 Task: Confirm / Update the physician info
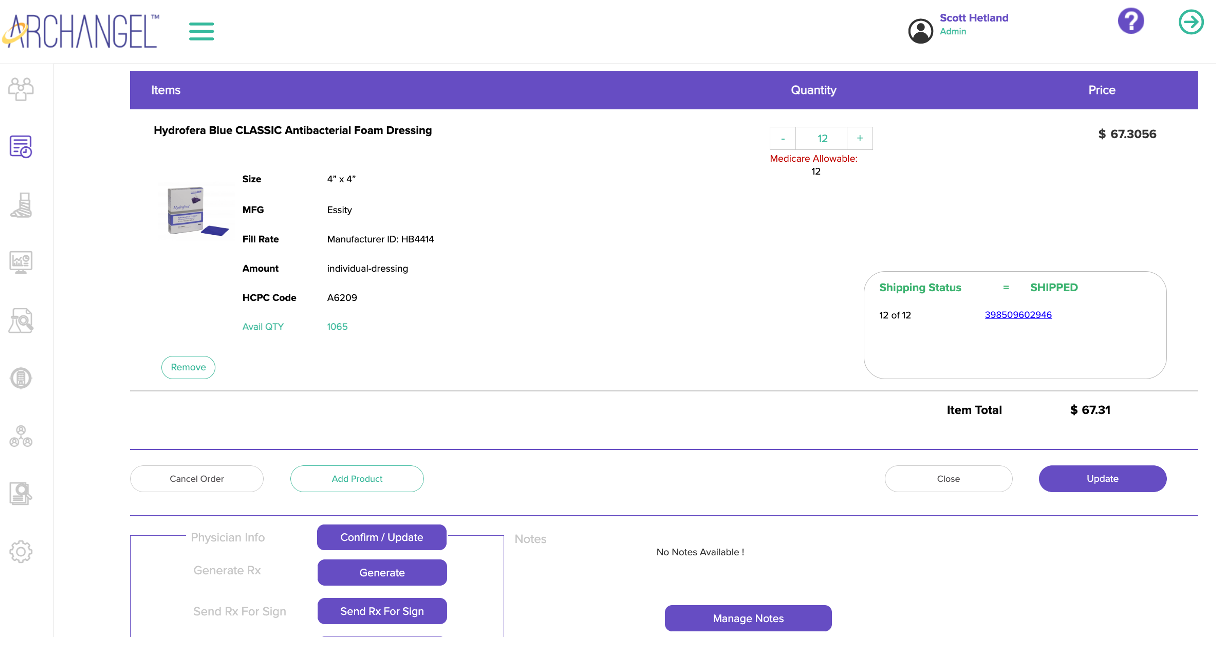(x=381, y=537)
